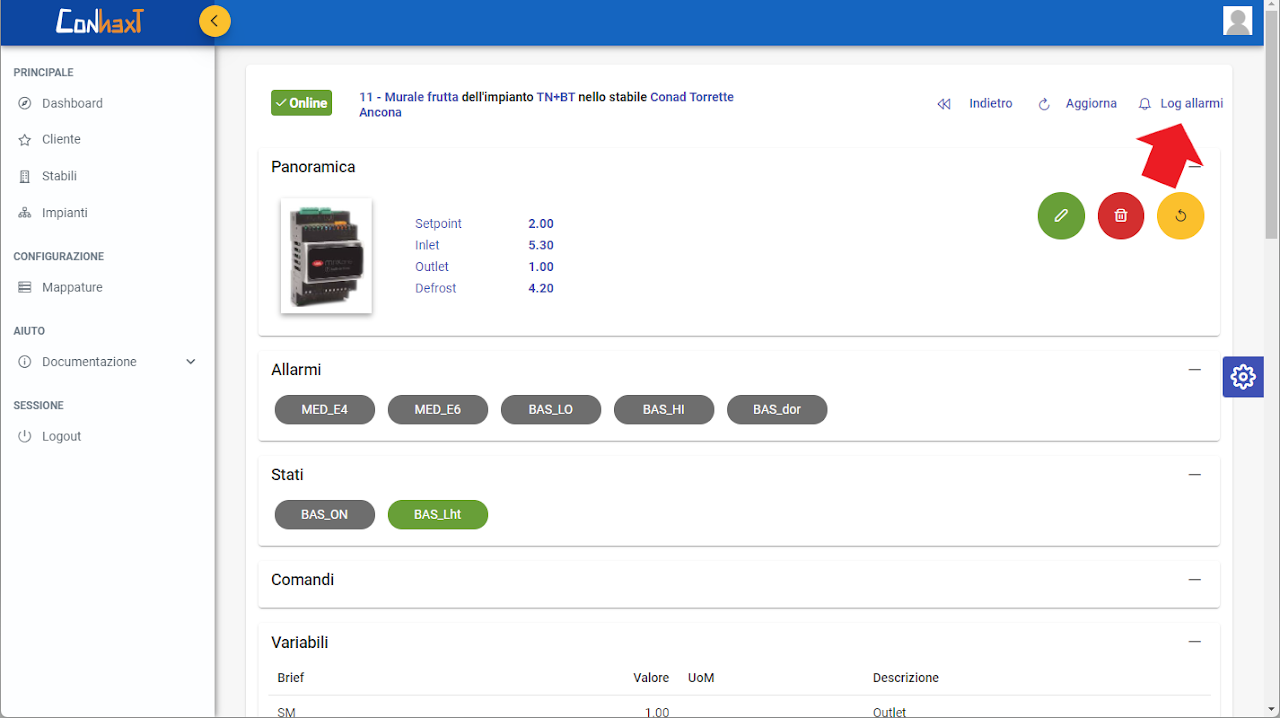Open the blue settings gear panel

pos(1243,377)
